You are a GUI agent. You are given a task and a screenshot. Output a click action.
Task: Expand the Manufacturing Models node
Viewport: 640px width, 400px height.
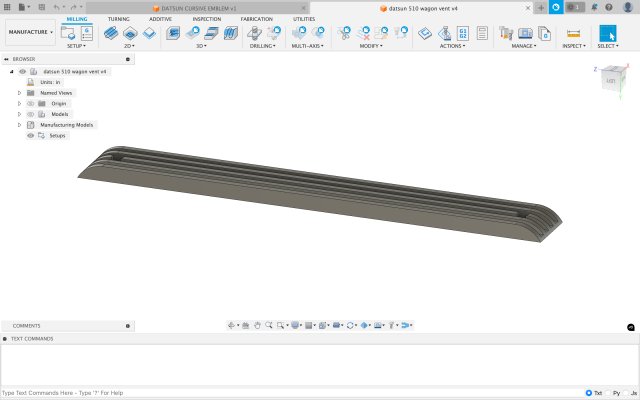coord(19,125)
